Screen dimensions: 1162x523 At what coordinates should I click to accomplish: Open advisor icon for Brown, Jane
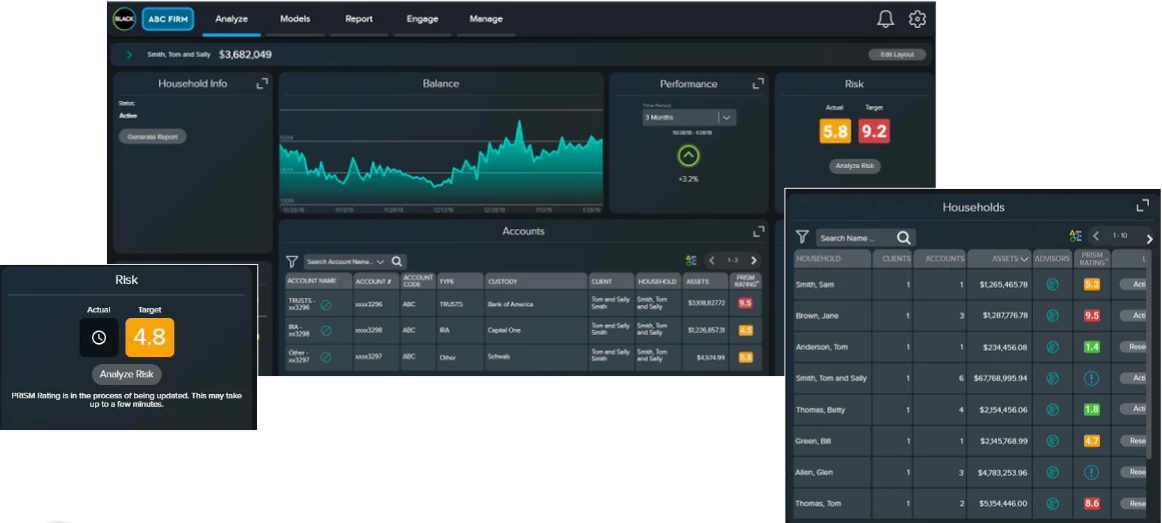click(1052, 316)
